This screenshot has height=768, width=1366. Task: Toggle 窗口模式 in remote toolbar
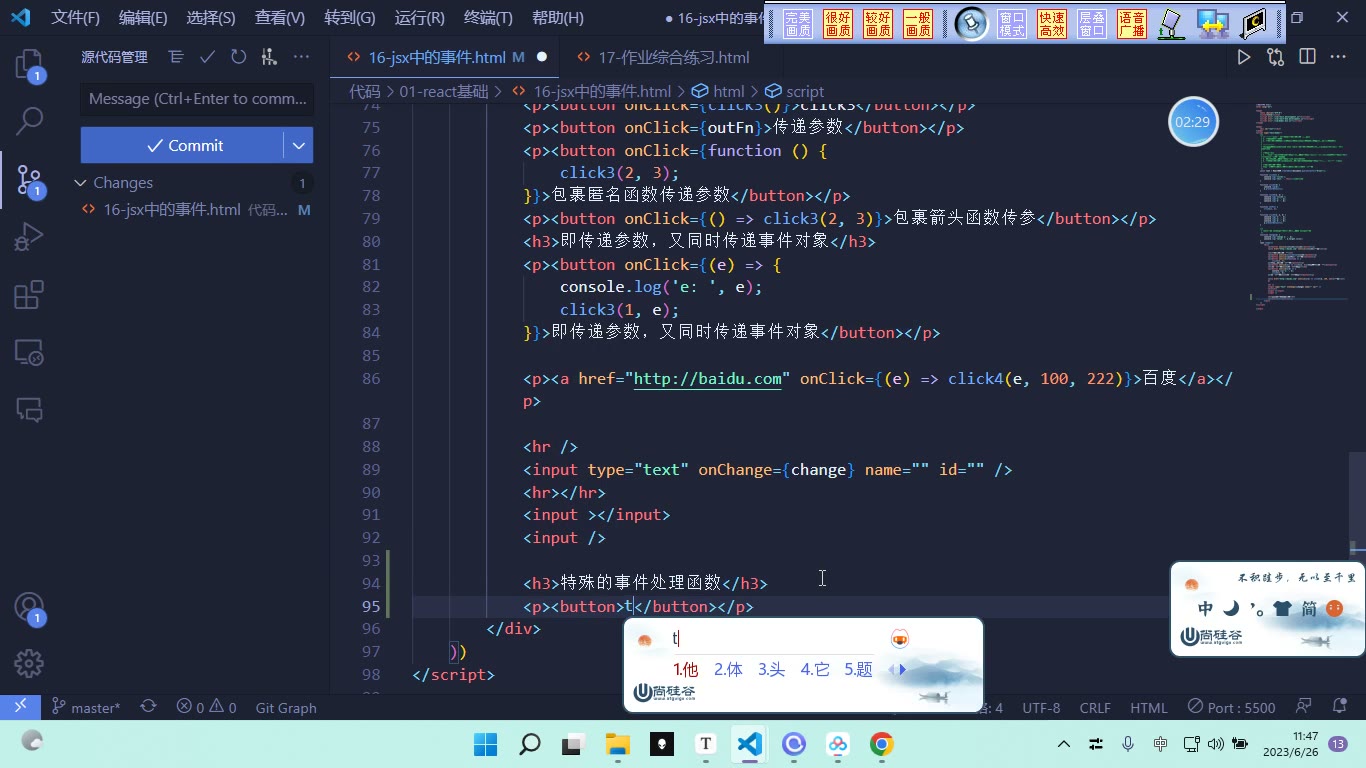point(1012,24)
